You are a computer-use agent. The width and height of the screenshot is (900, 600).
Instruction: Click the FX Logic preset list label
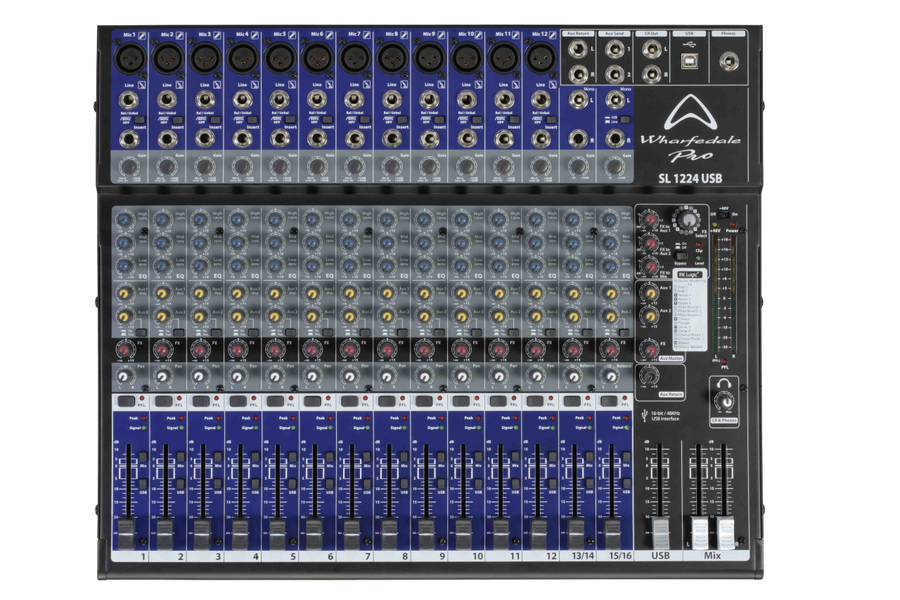tap(689, 274)
